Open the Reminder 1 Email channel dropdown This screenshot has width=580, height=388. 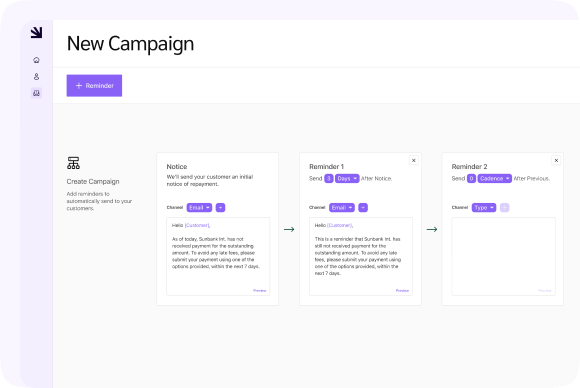342,208
